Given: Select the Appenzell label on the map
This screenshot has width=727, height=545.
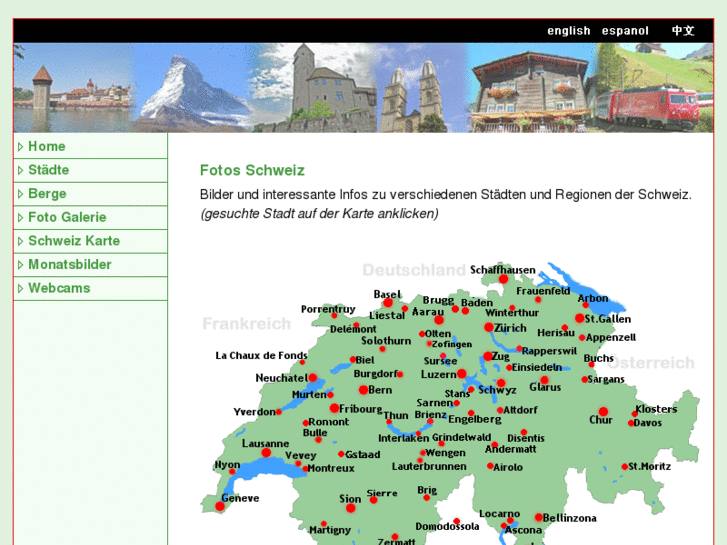Looking at the screenshot, I should [611, 338].
